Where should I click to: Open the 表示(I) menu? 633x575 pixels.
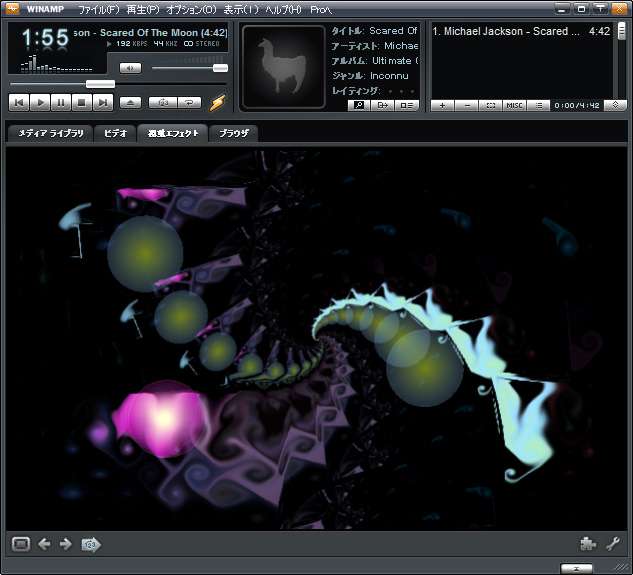pyautogui.click(x=241, y=9)
